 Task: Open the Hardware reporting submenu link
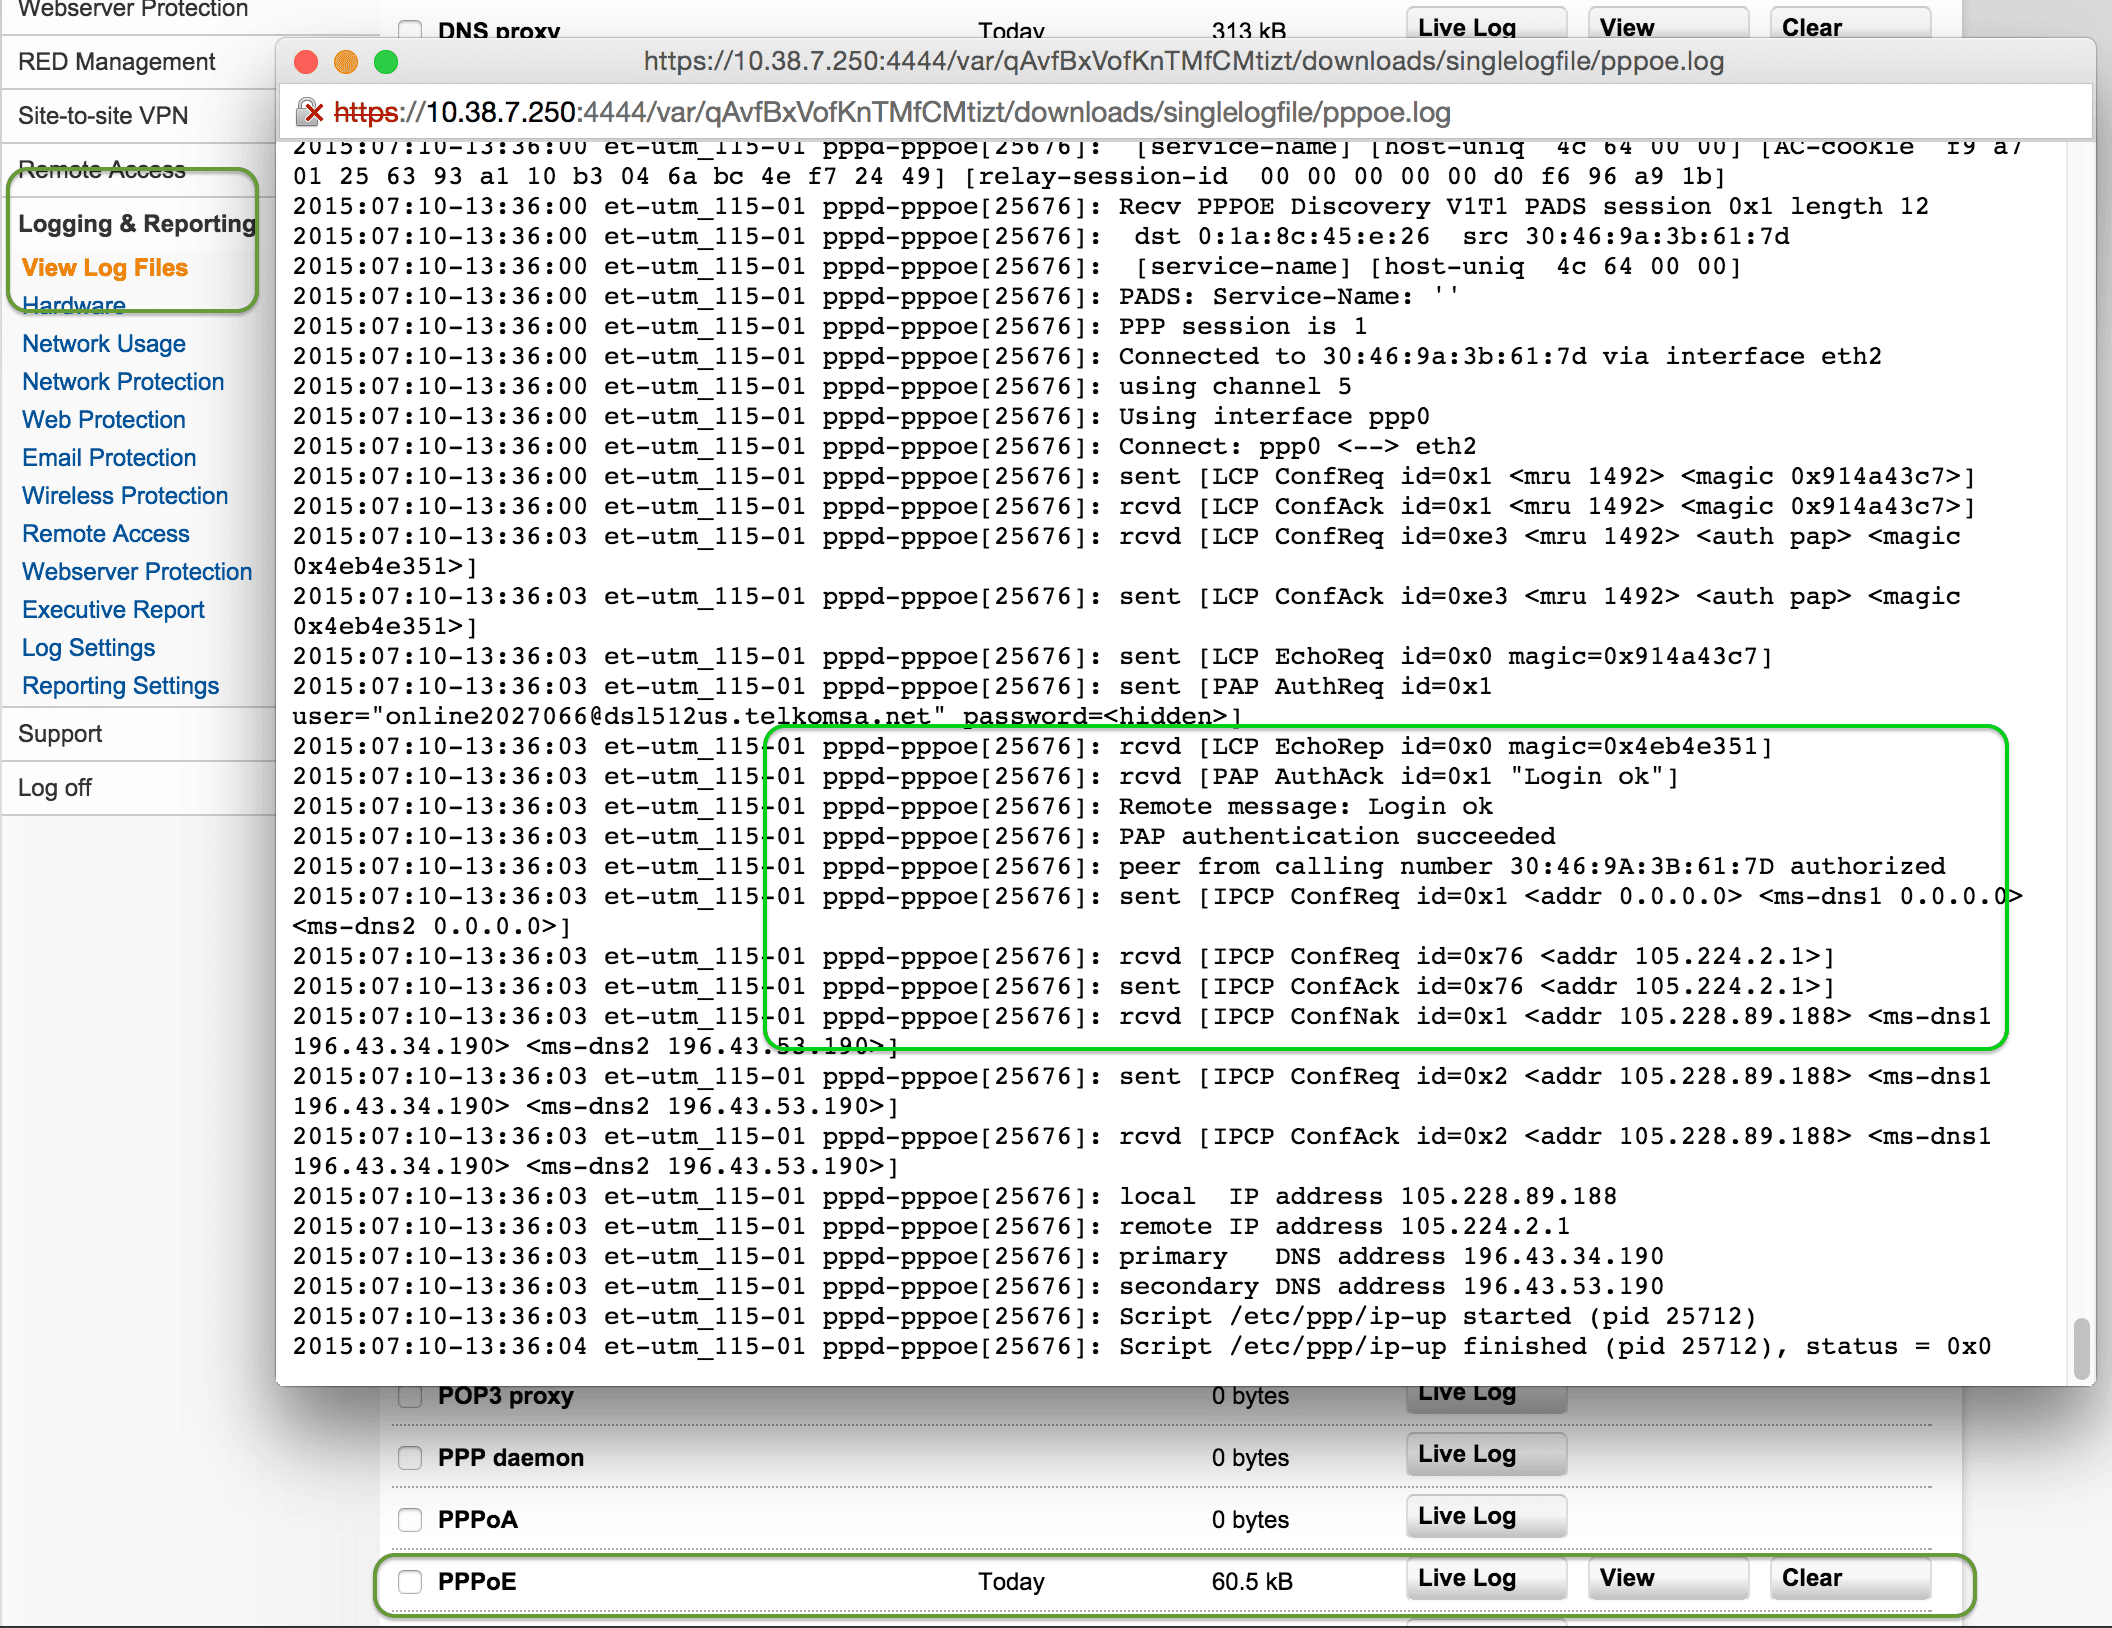tap(74, 305)
